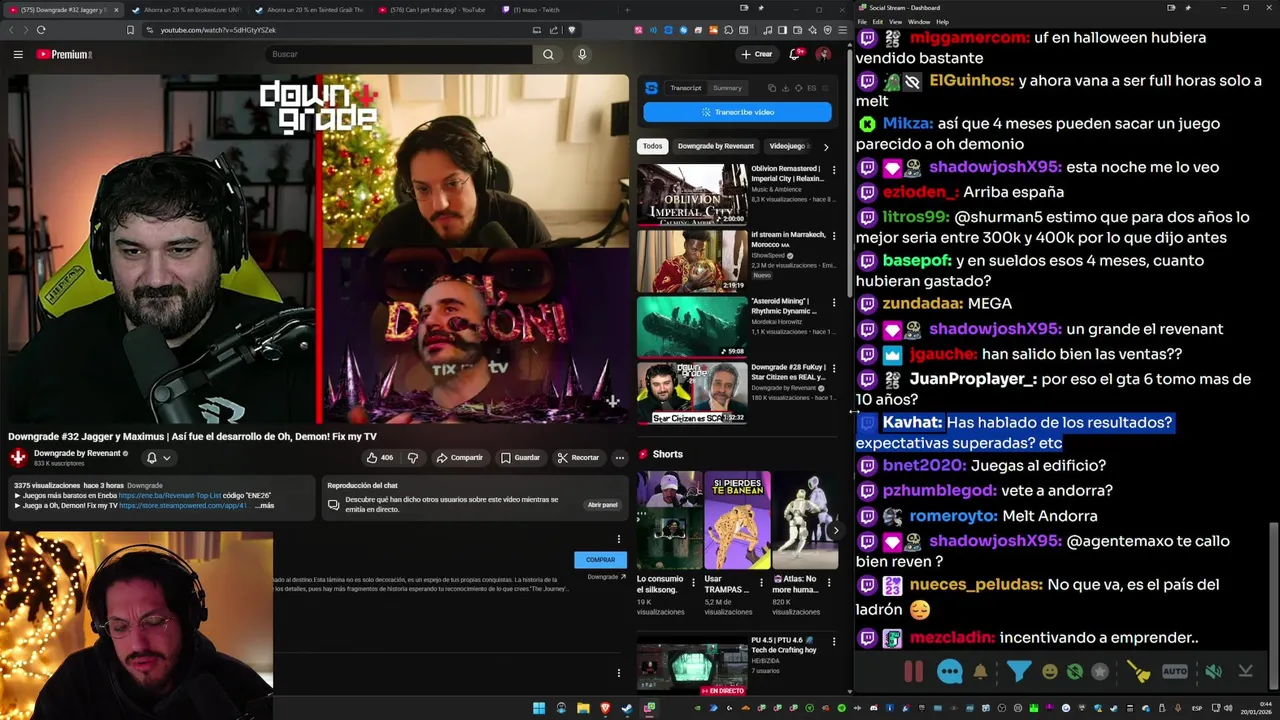1280x720 pixels.
Task: Start voice search with the microphone icon
Action: click(582, 54)
